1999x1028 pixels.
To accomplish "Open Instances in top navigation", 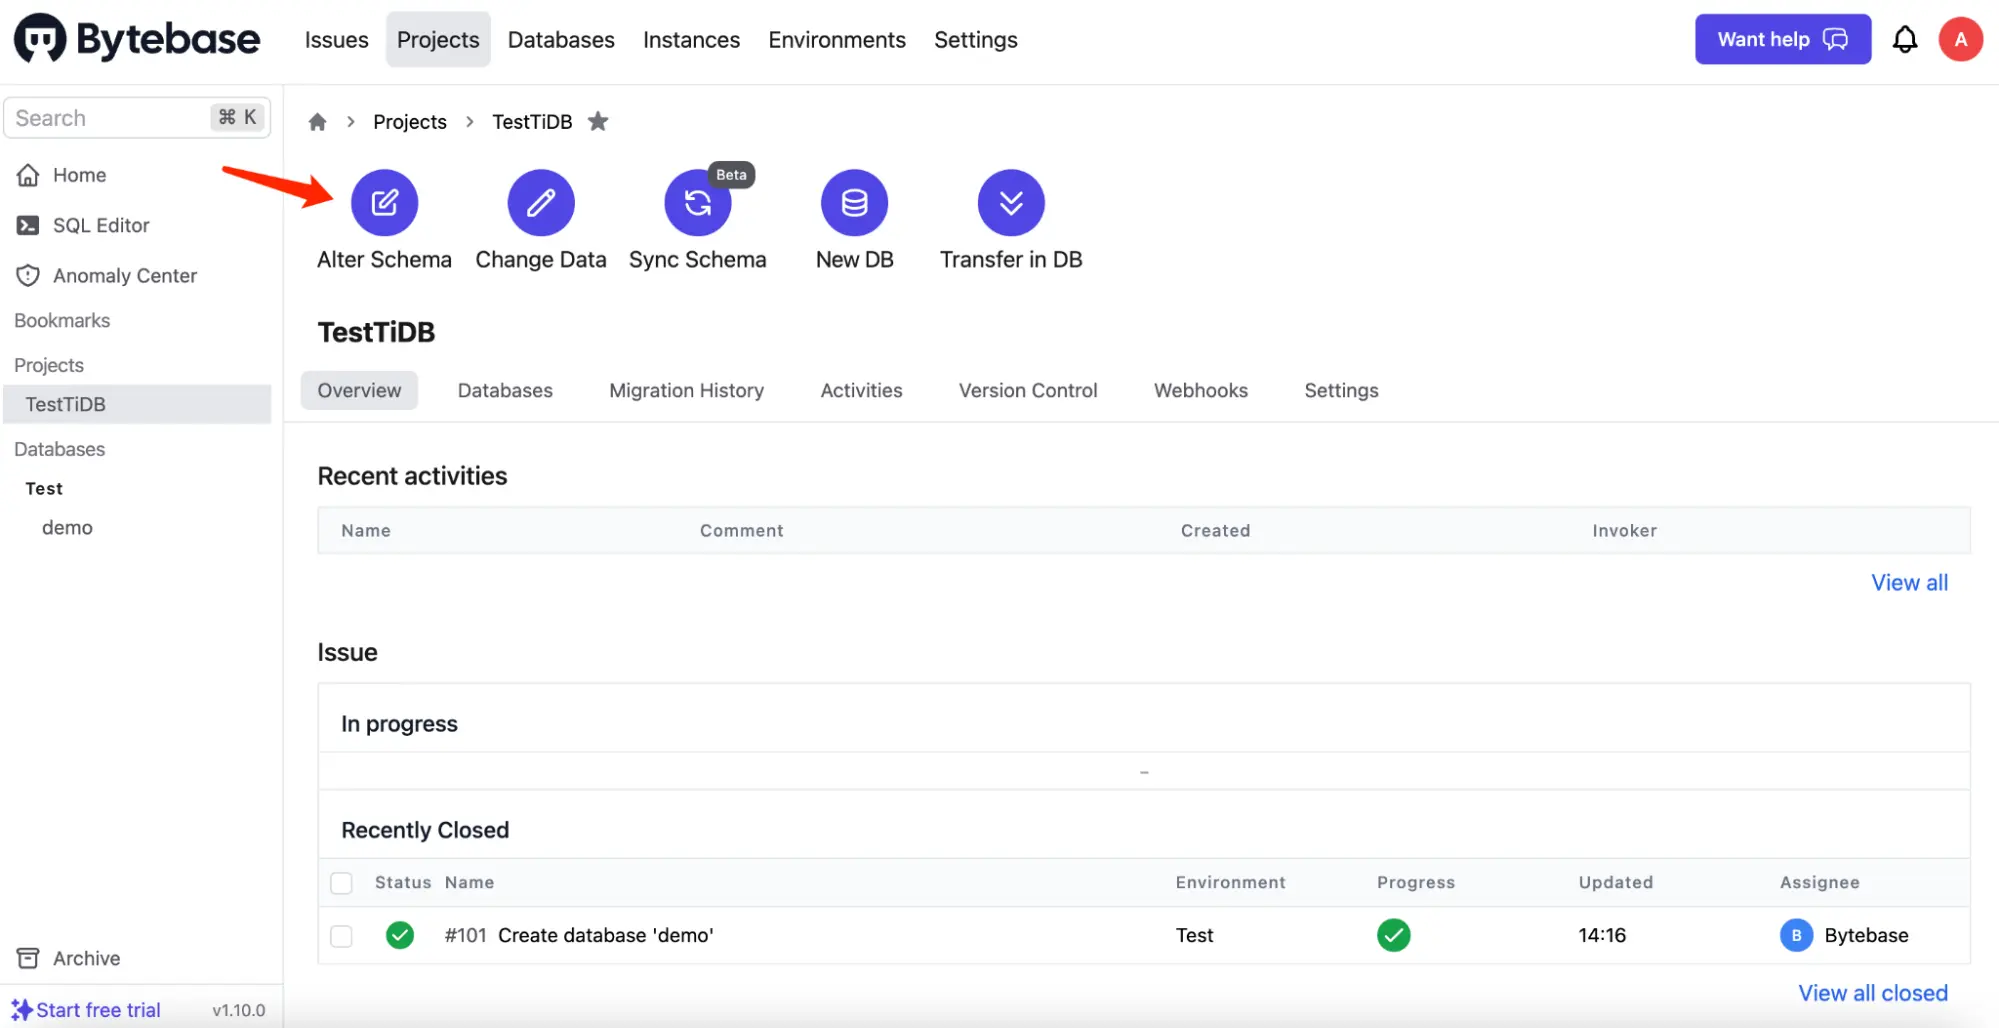I will coord(691,40).
